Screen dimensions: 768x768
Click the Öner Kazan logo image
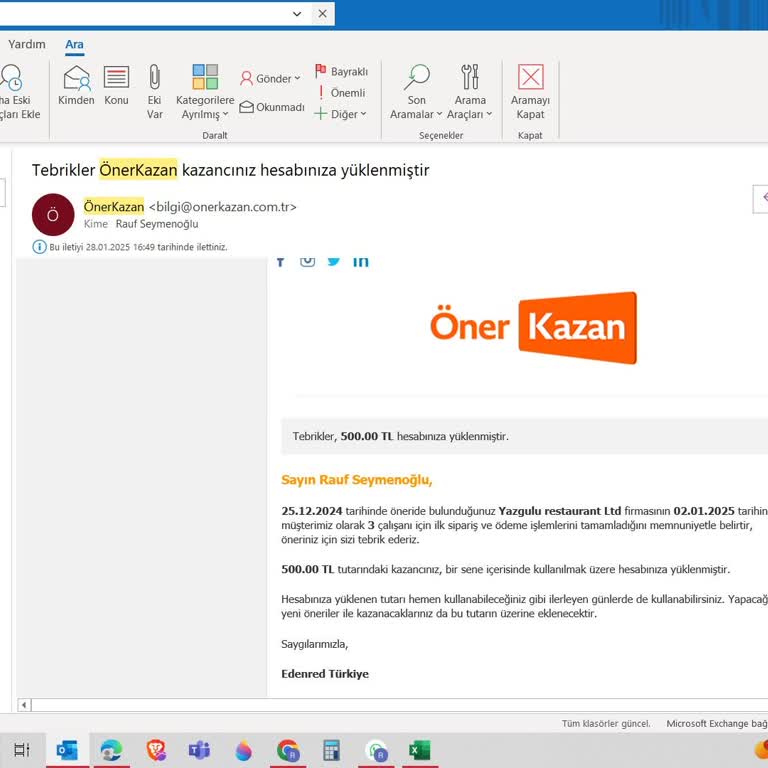pyautogui.click(x=533, y=327)
